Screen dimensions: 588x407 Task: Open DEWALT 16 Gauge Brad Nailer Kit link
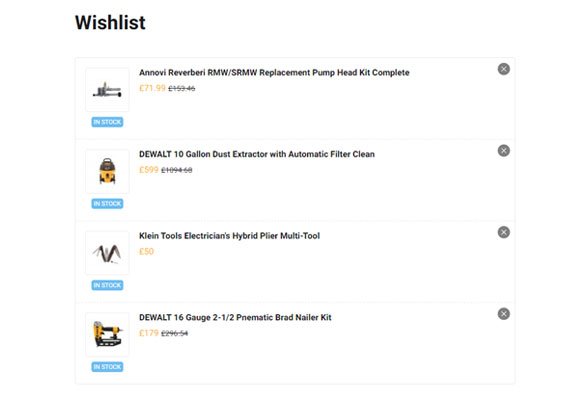pos(235,317)
